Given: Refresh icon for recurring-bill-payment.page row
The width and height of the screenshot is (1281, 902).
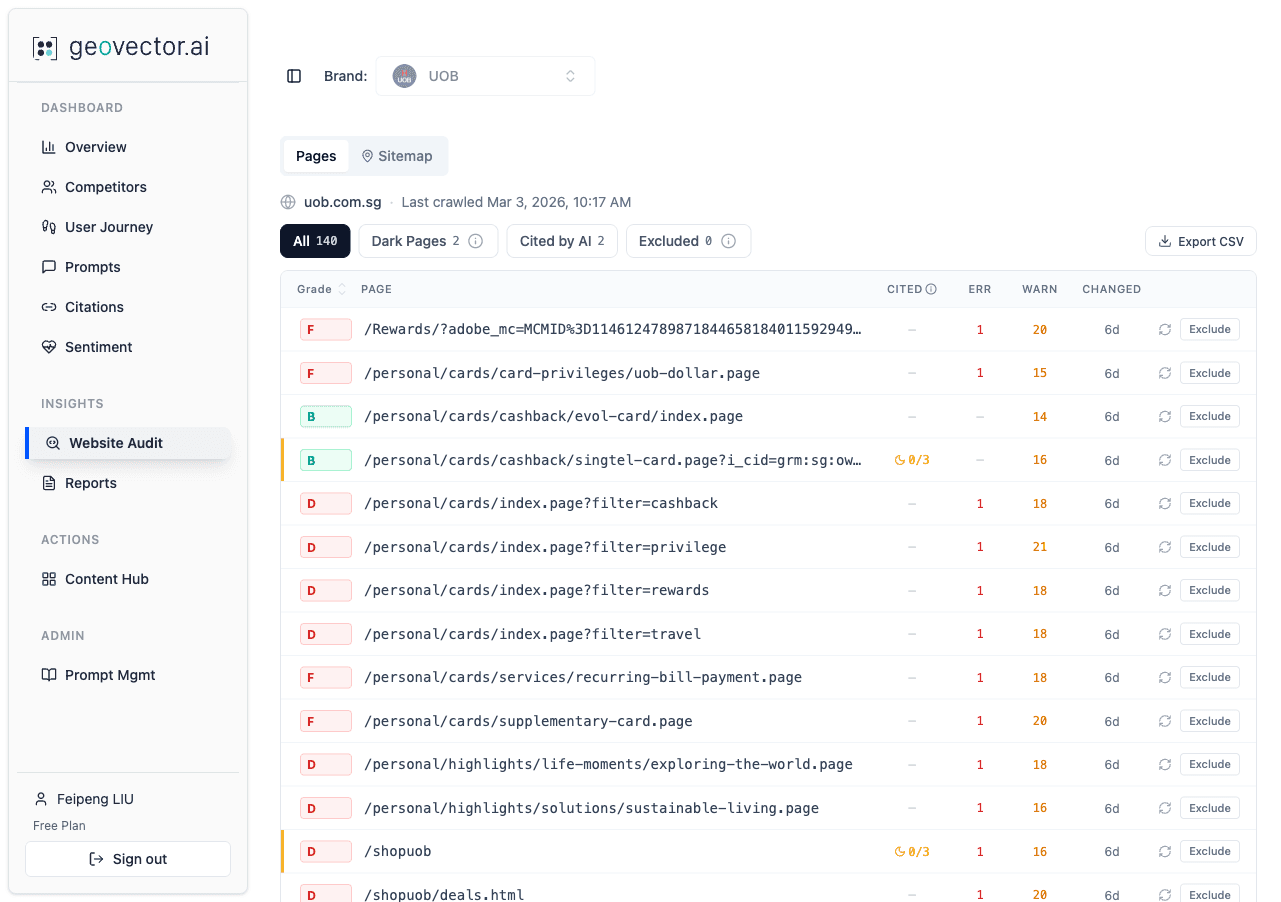Looking at the screenshot, I should (1165, 677).
